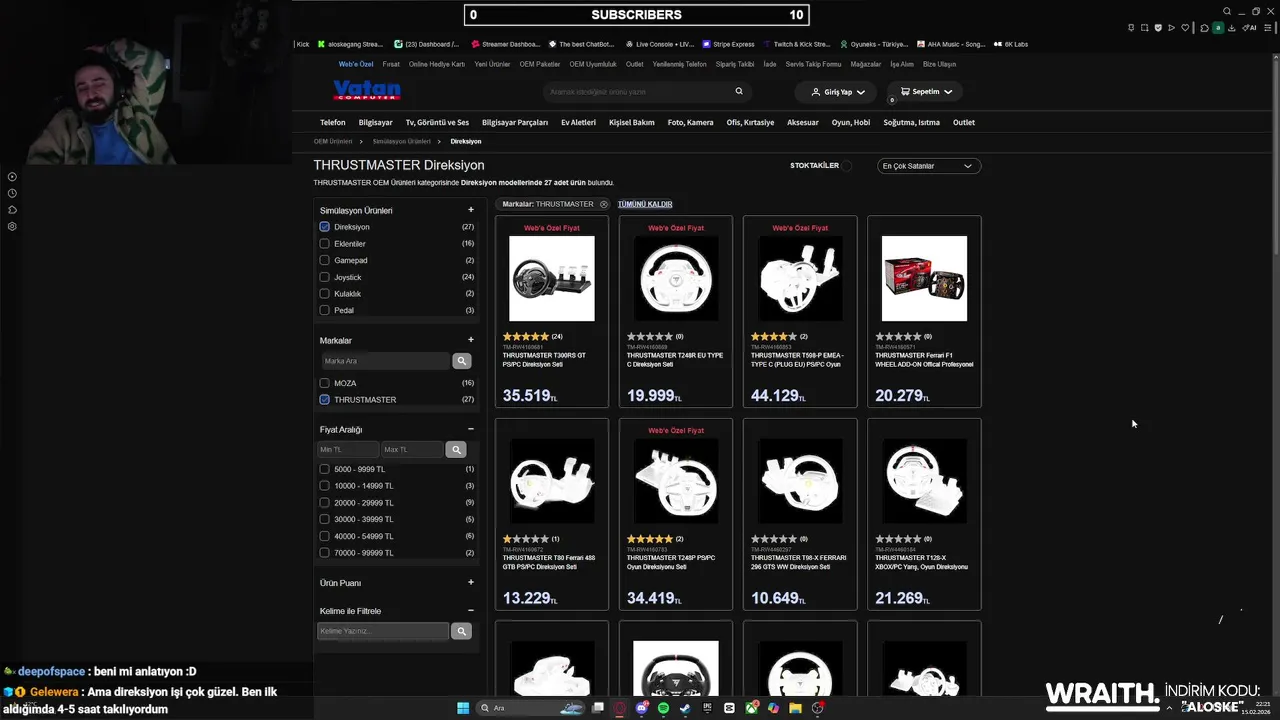Check the Gamepad category checkbox
The image size is (1280, 720).
tap(324, 260)
